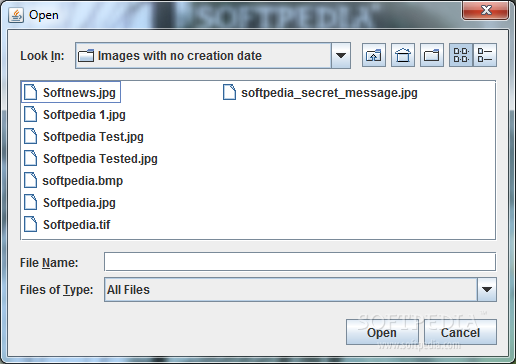
Task: Select file Softnews.jpg
Action: click(x=71, y=92)
